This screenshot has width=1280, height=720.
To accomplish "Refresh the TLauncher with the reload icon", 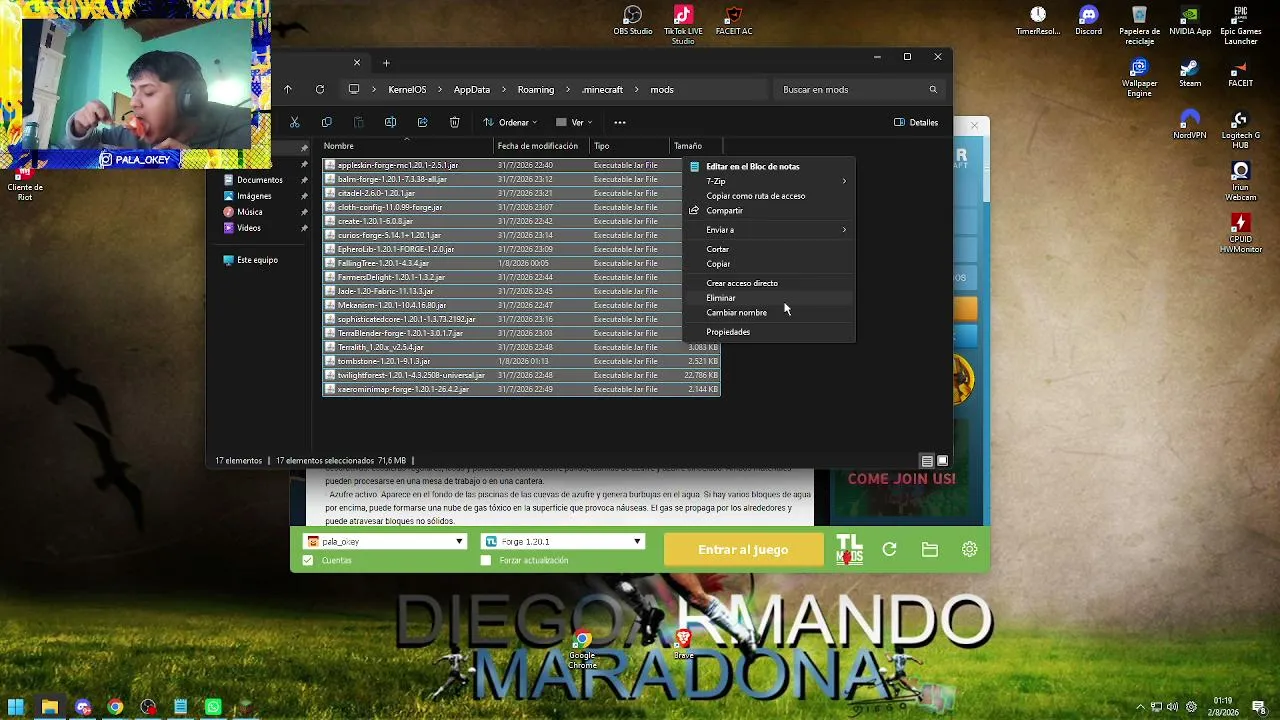I will 889,549.
